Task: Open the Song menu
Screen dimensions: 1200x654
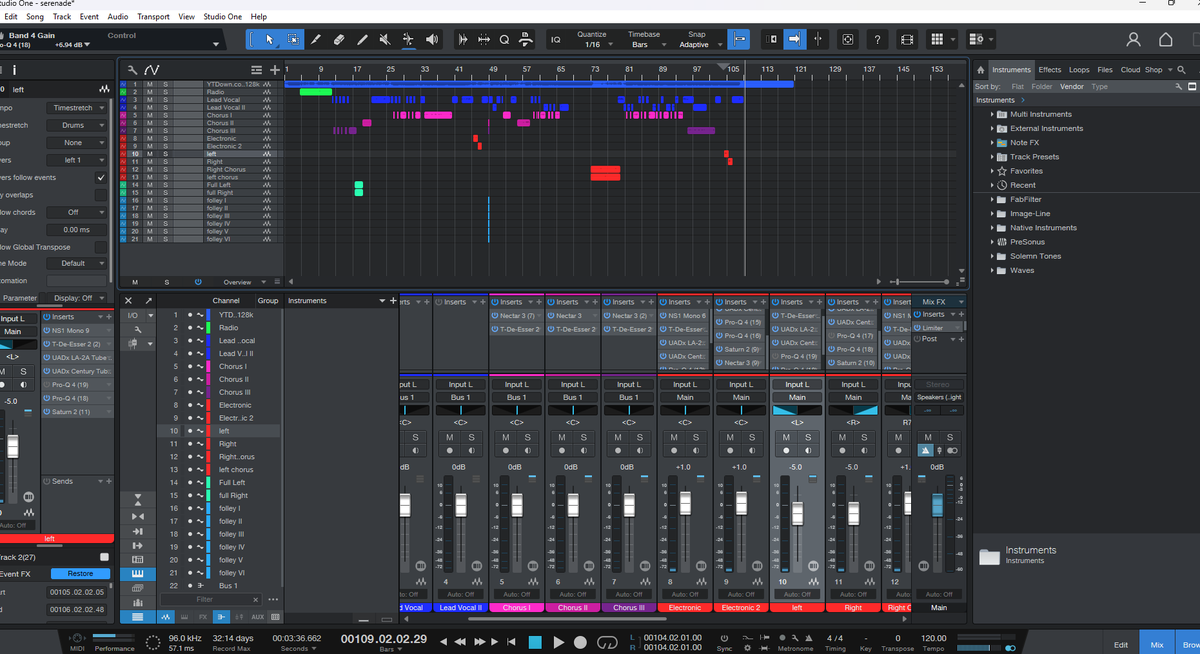Action: tap(35, 17)
